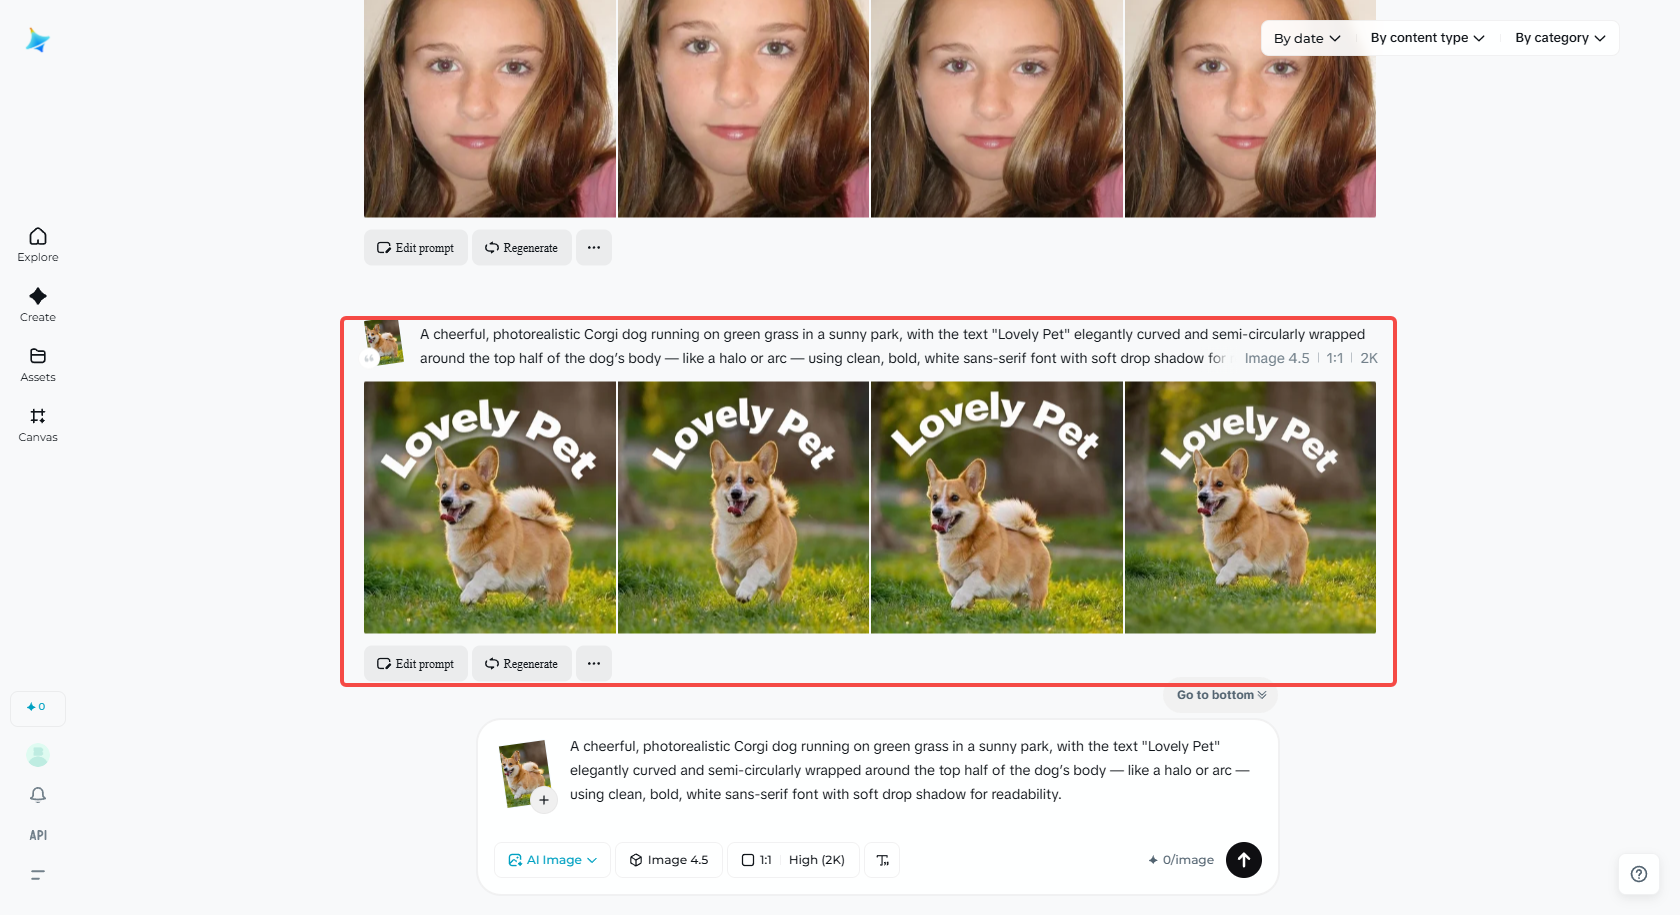Expand the By category filter
The image size is (1680, 915).
click(1560, 38)
